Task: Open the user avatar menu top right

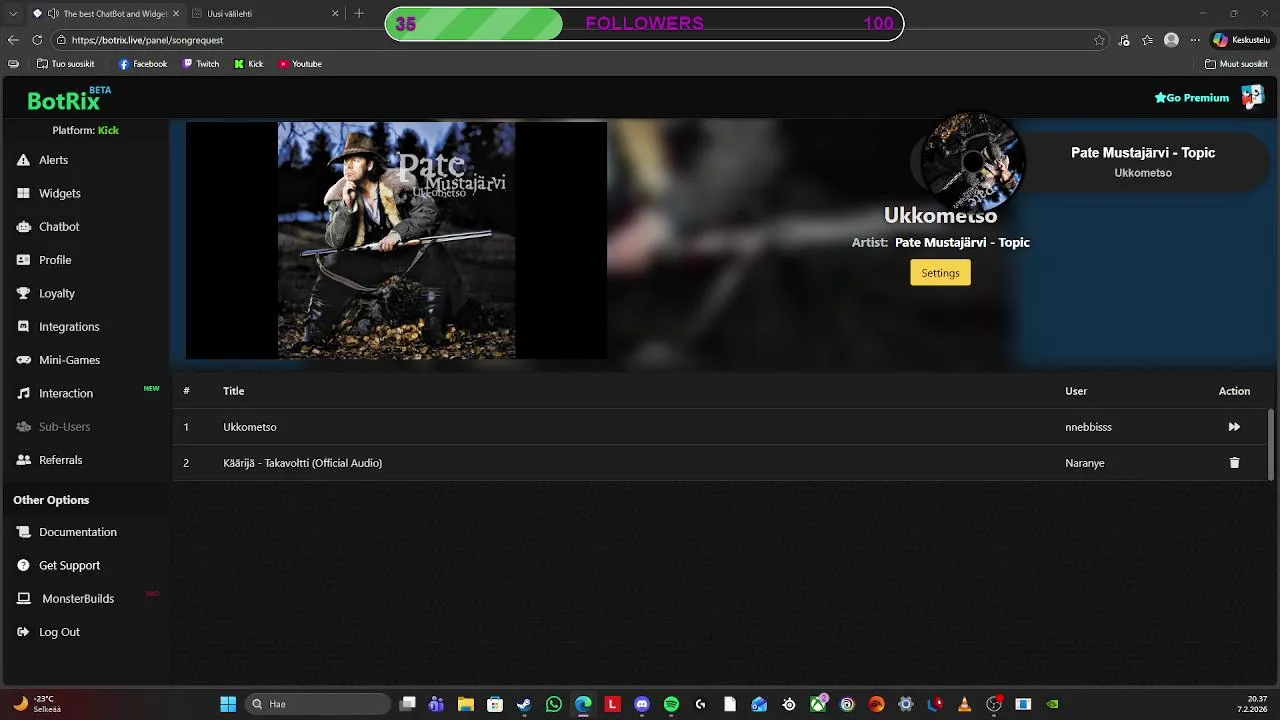Action: (x=1252, y=97)
